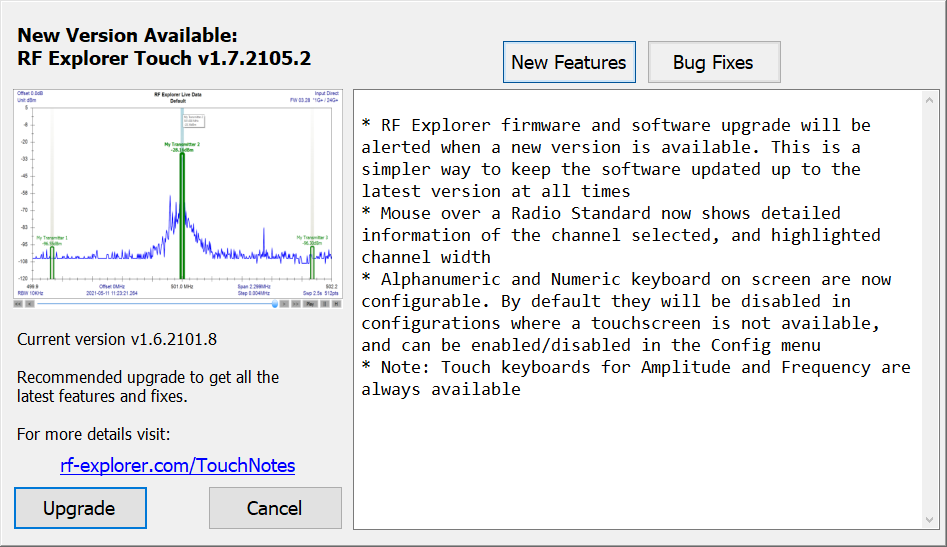
Task: Open the Bug Fixes tab
Action: (714, 62)
